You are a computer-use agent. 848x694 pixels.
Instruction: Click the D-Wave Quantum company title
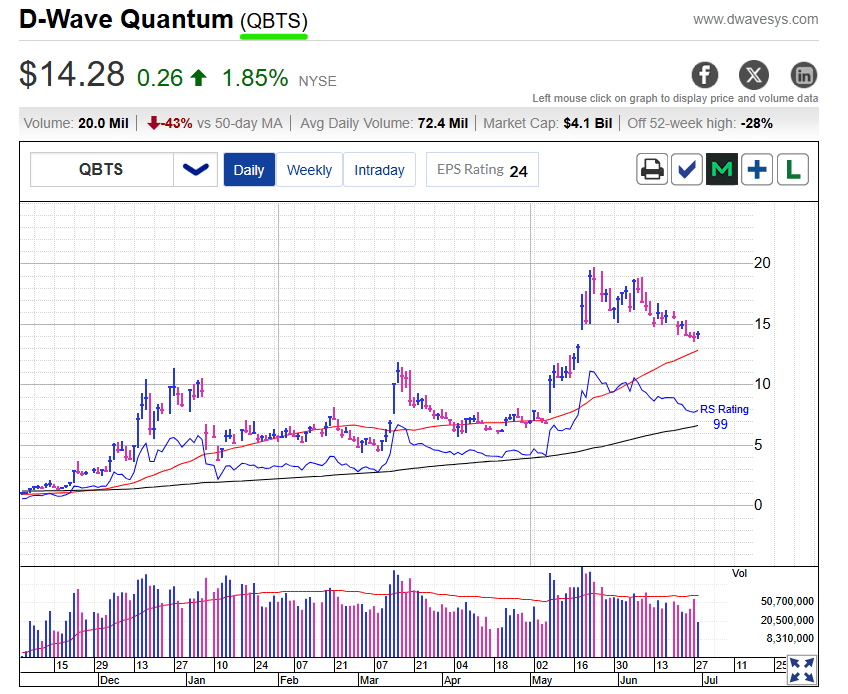127,20
